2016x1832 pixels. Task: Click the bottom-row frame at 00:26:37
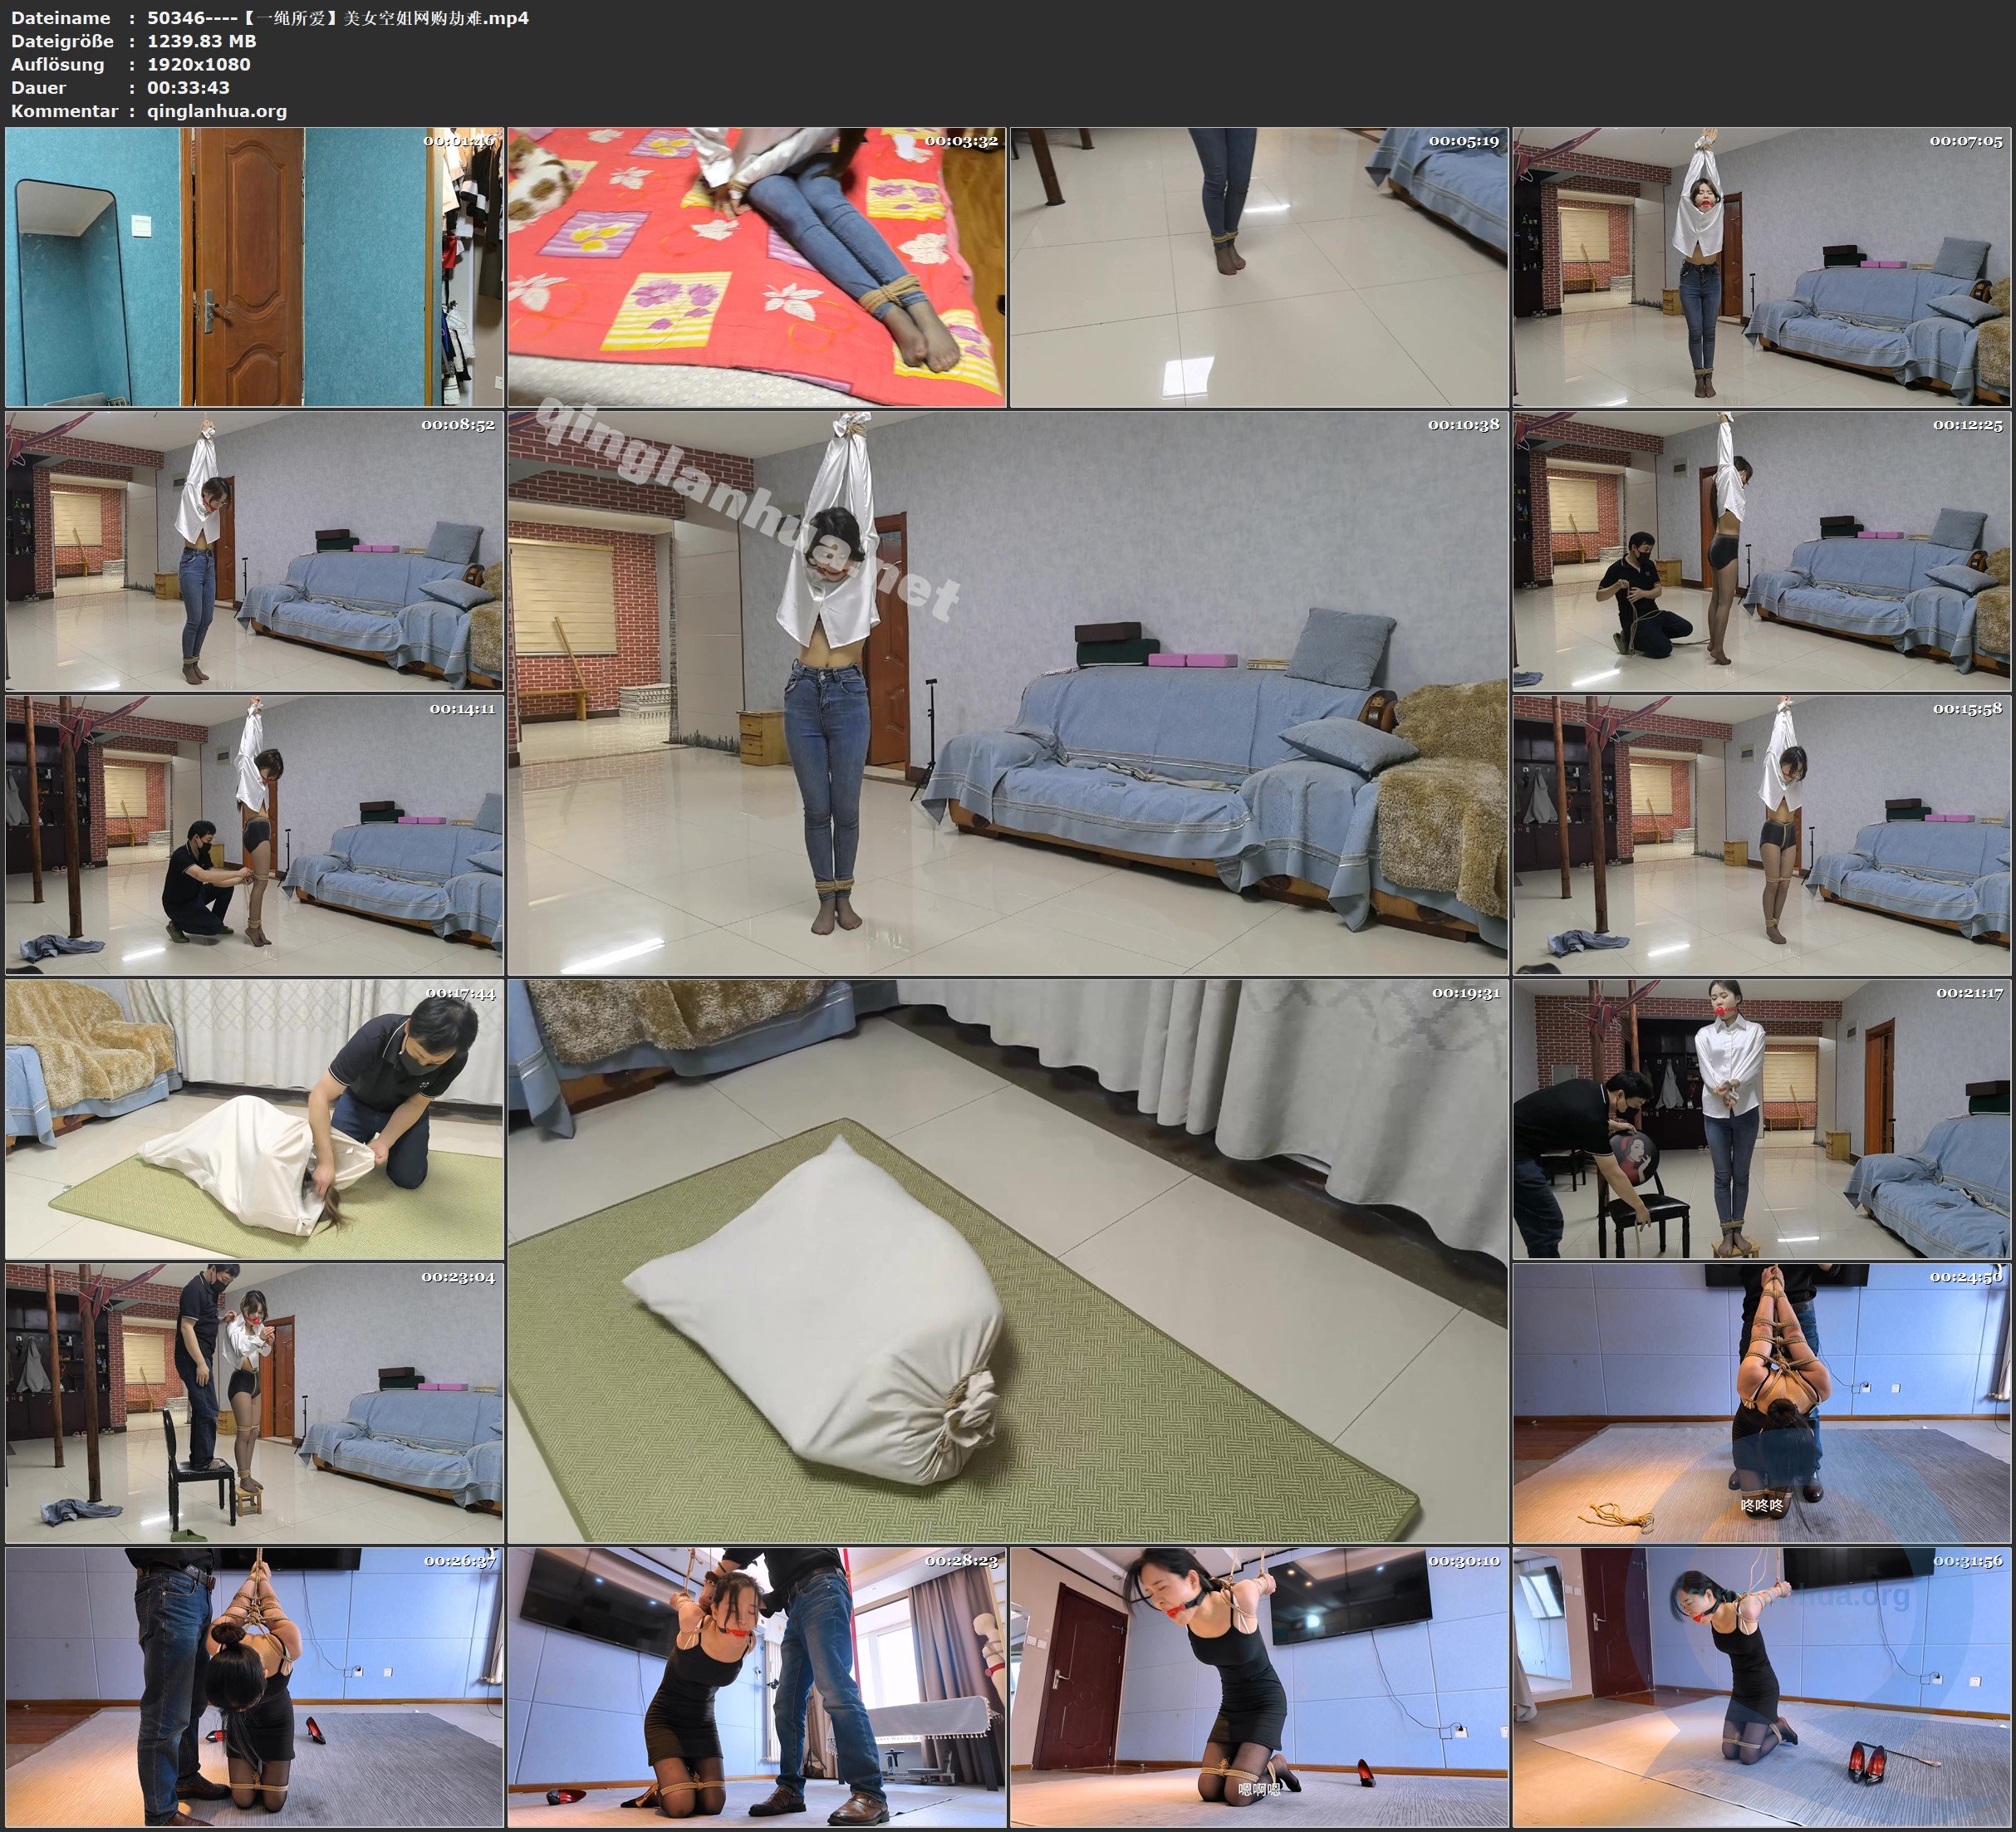[x=254, y=1687]
